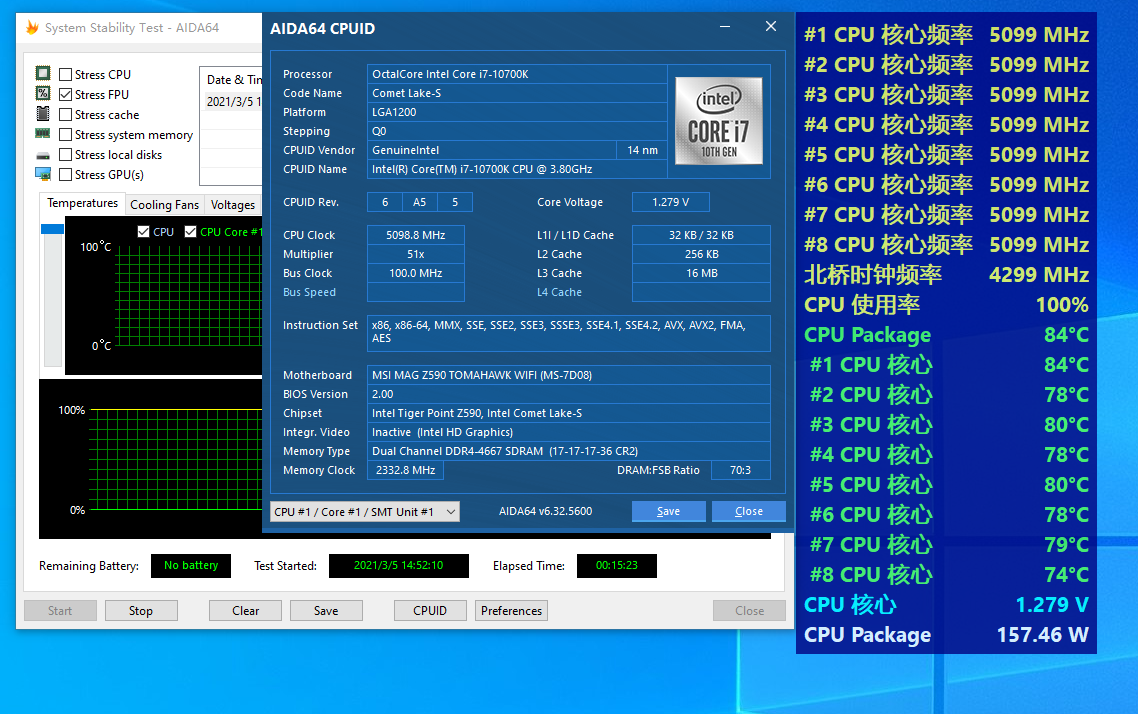The image size is (1138, 714).
Task: Click the Processor field OctalCore Intel Core i7-10700K
Action: click(x=517, y=74)
